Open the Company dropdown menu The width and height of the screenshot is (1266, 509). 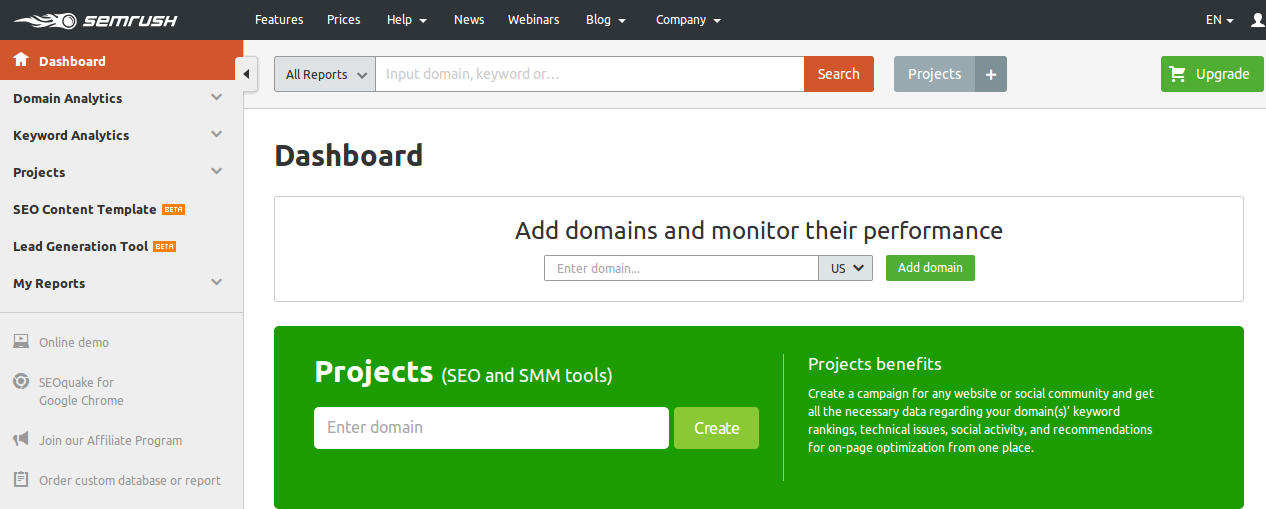(x=688, y=20)
